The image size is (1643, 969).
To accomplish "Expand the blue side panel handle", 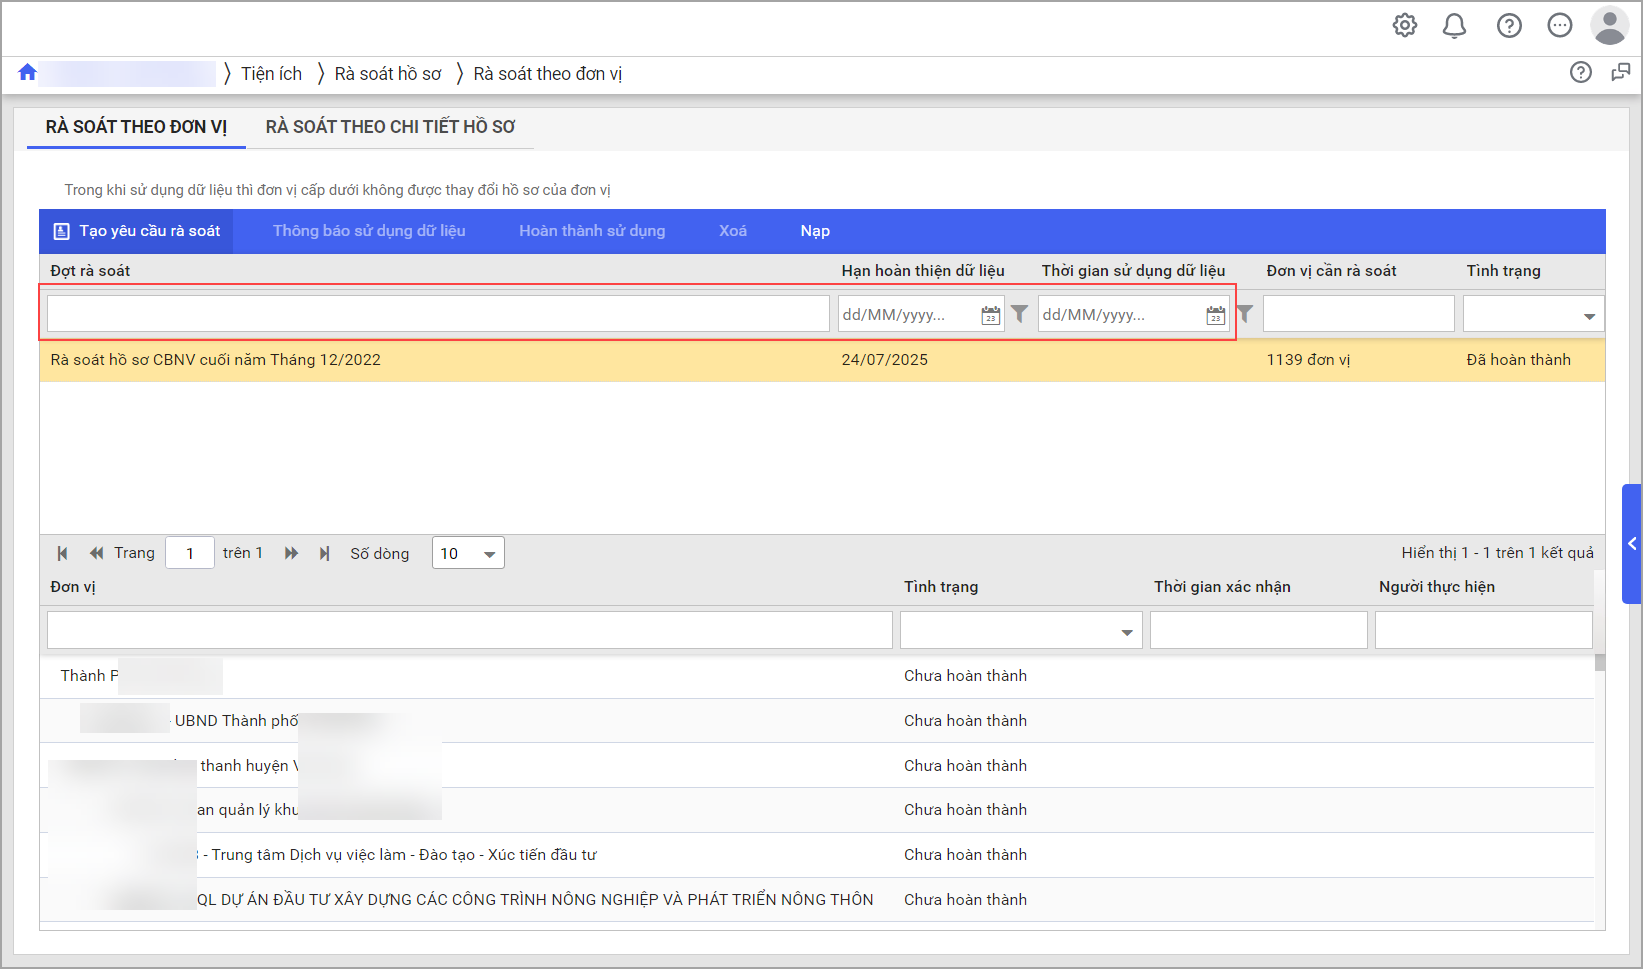I will (x=1631, y=544).
